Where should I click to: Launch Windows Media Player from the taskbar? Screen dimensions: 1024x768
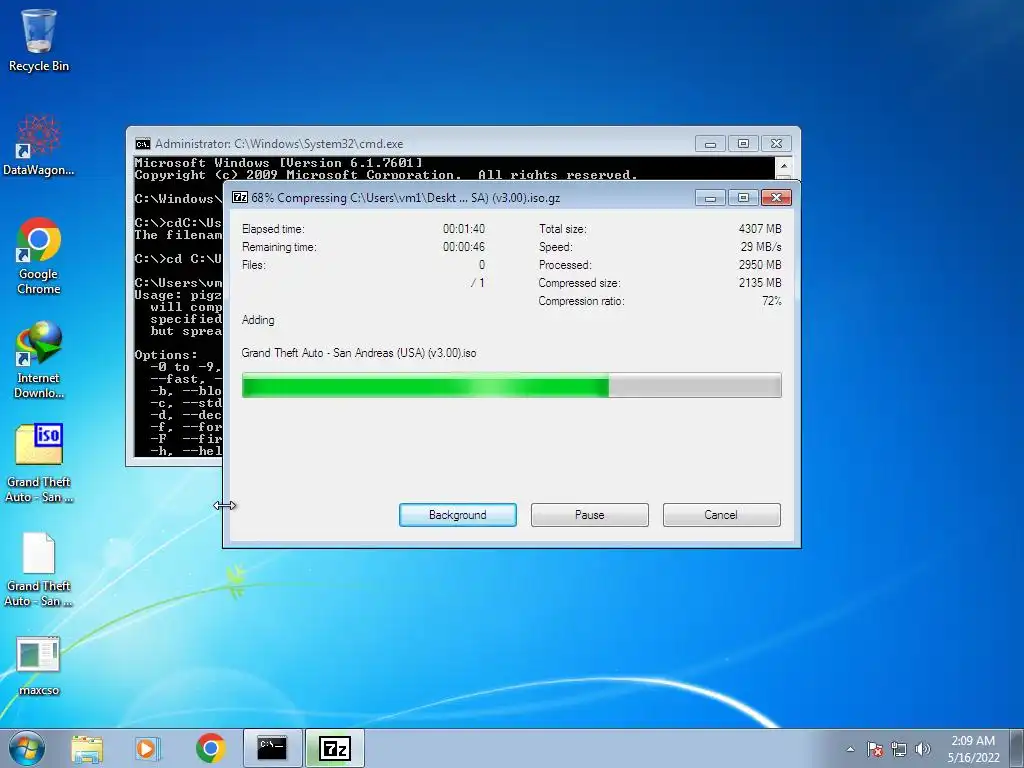coord(148,748)
